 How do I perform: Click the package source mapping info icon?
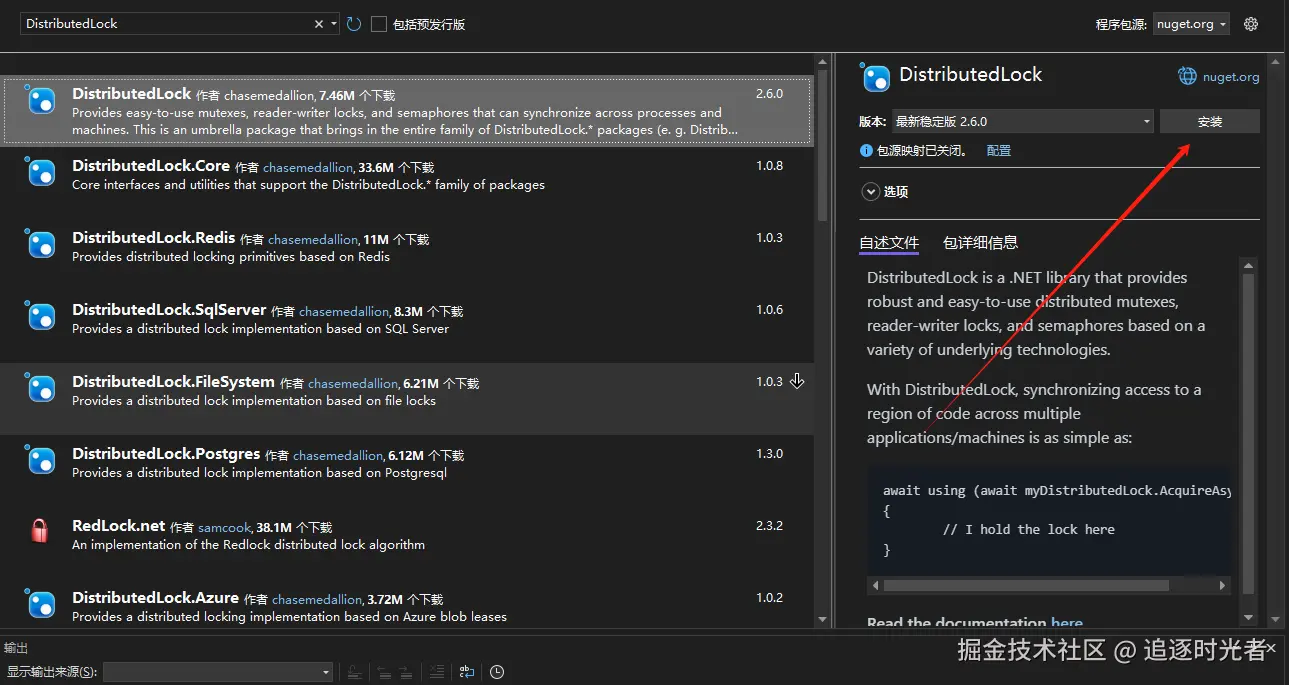(867, 150)
